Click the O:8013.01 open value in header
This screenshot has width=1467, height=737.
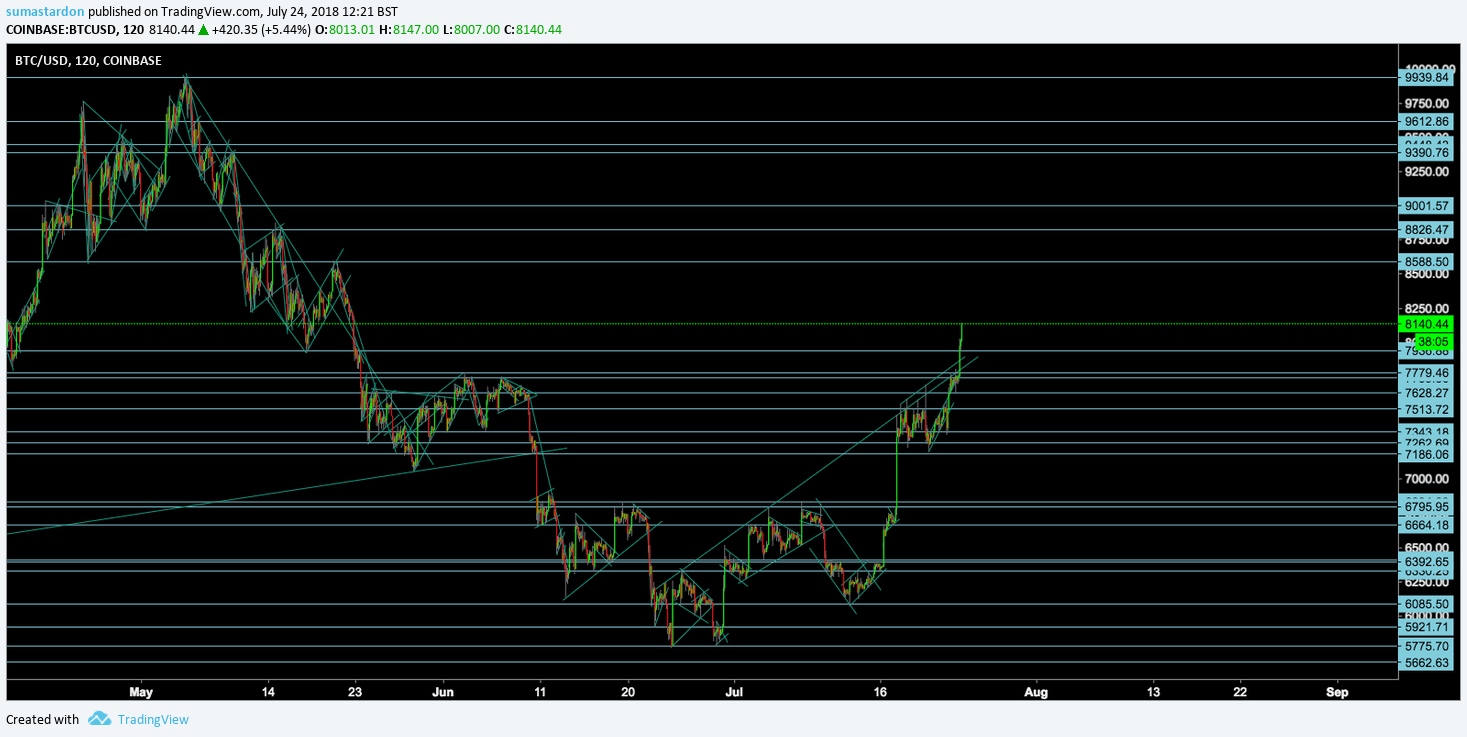345,30
